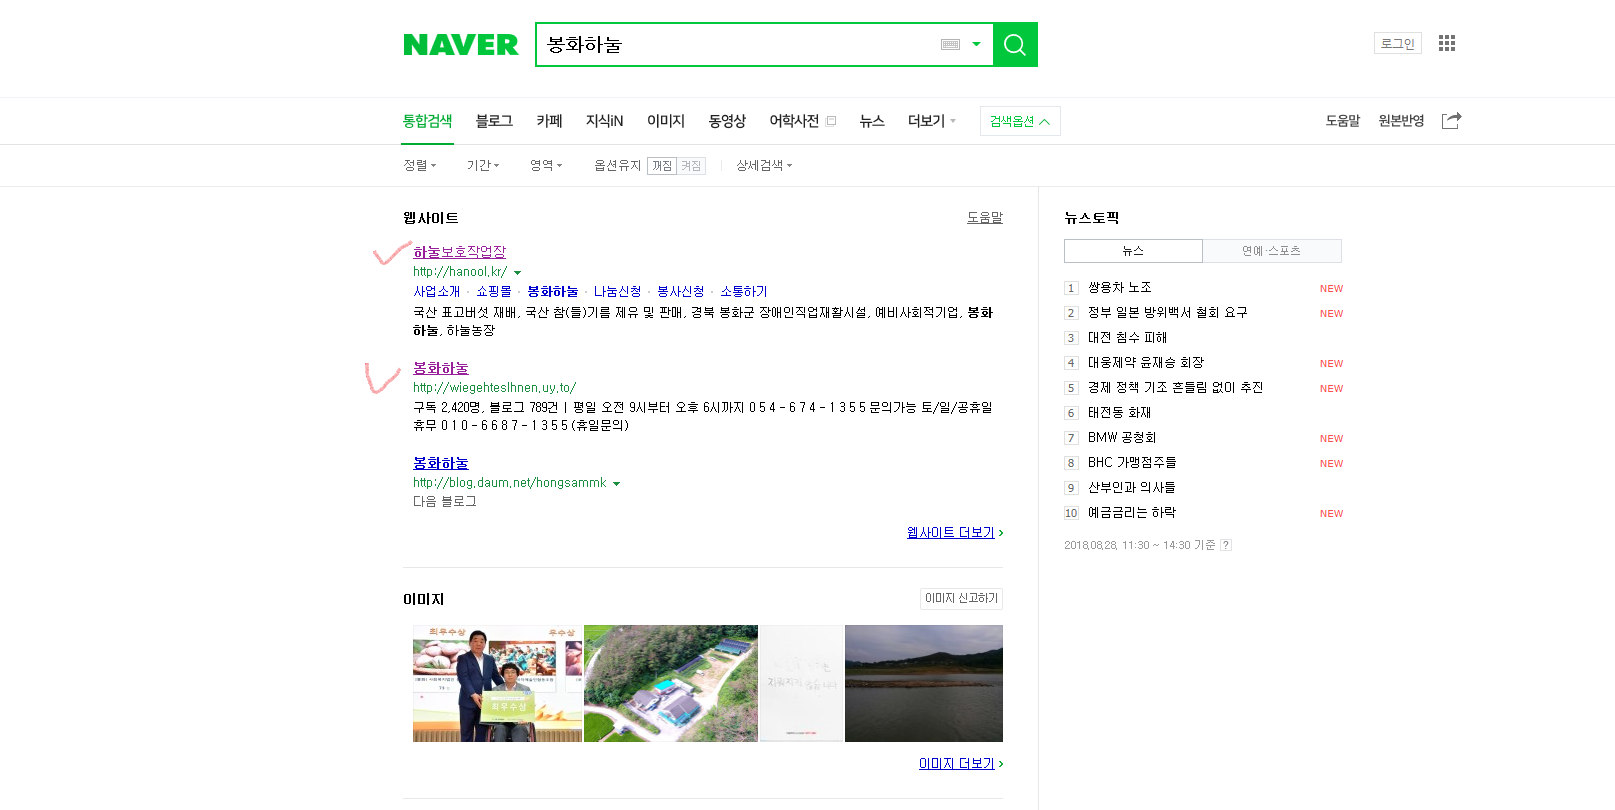Click the 원본반영 link

[1401, 121]
